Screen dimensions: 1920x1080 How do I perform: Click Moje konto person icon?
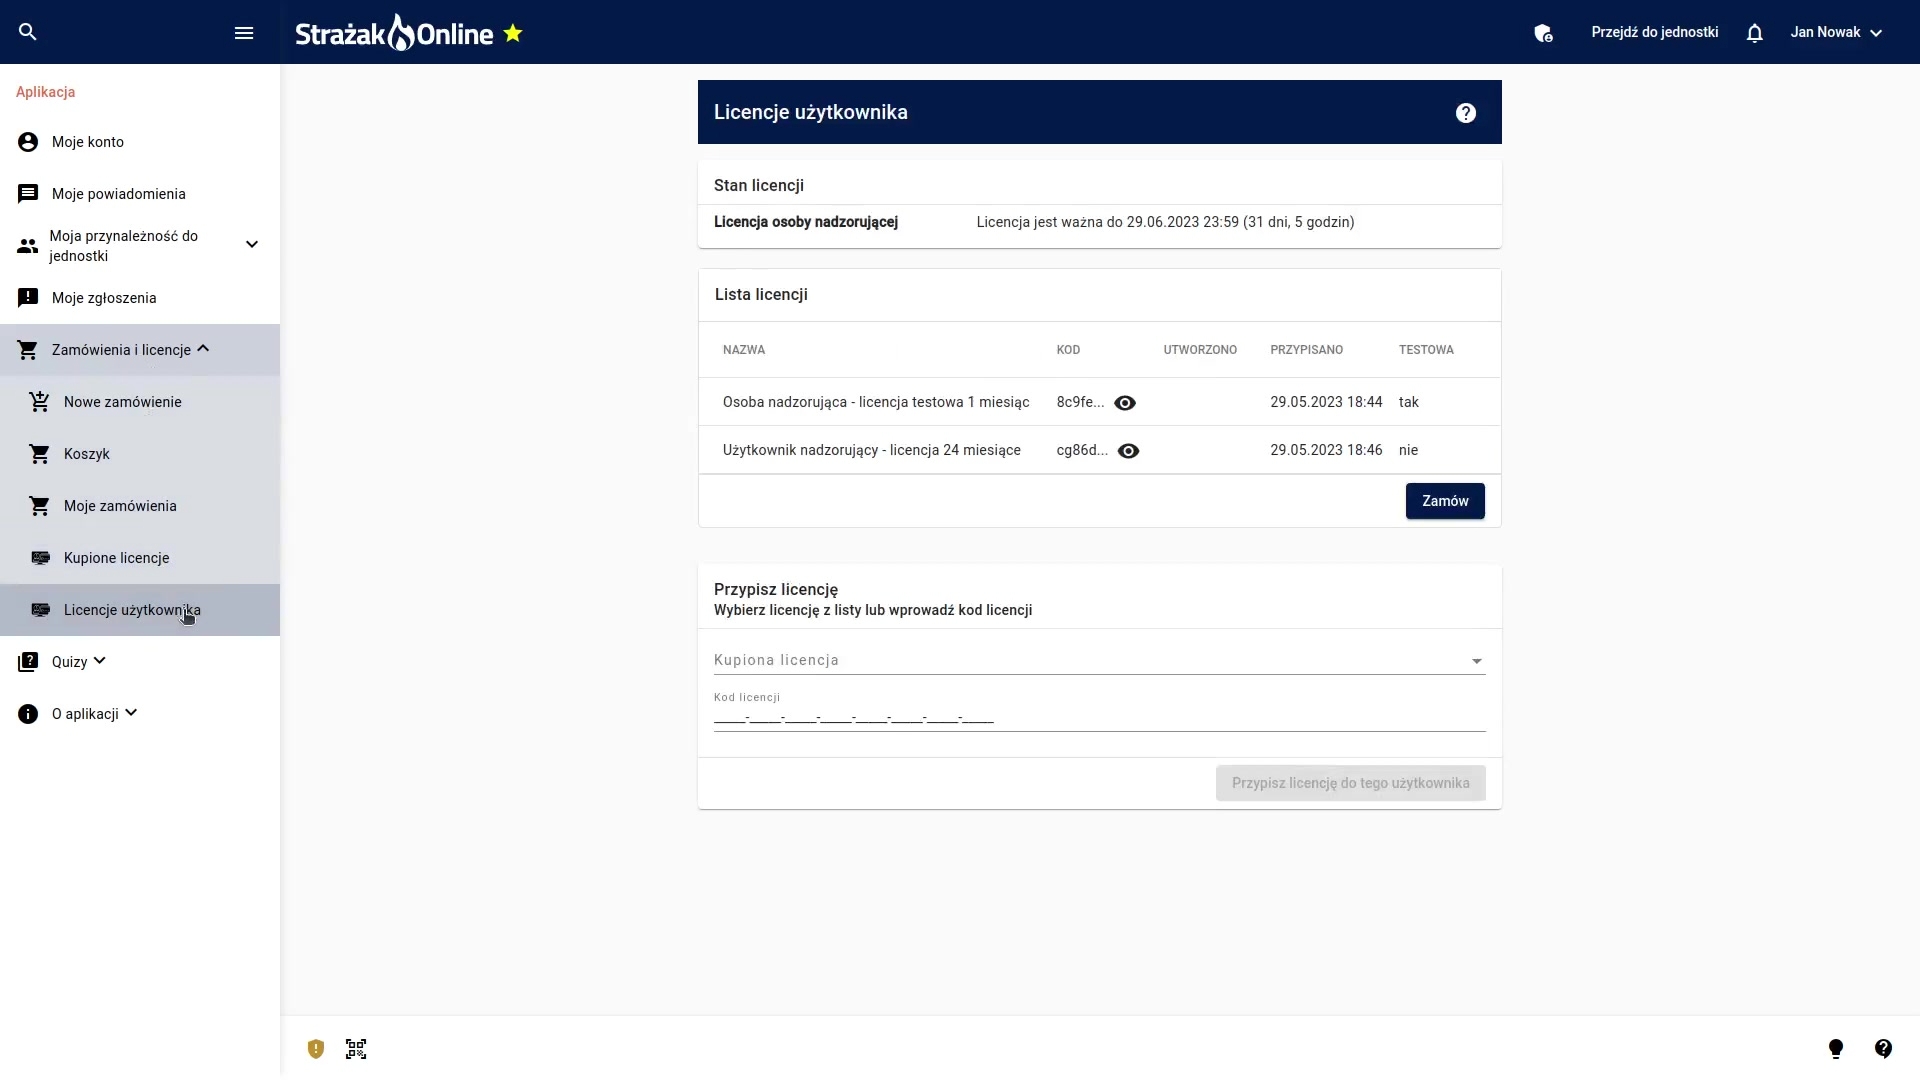point(28,142)
